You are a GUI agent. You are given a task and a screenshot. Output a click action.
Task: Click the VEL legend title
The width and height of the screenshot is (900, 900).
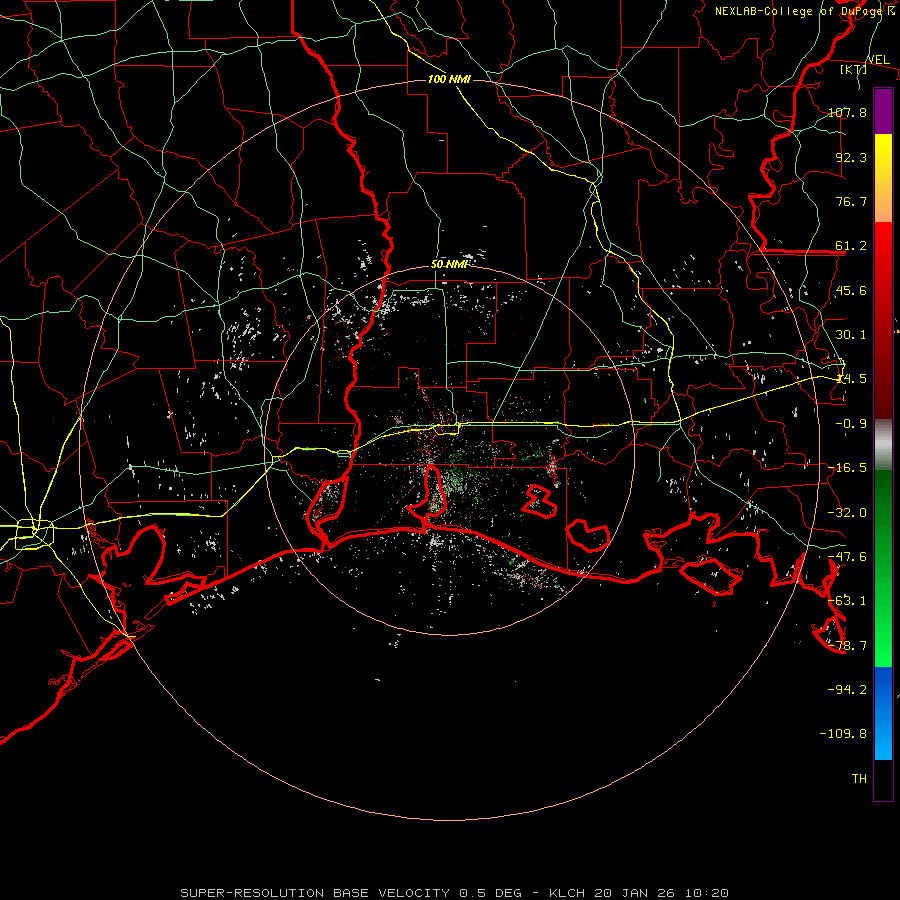pyautogui.click(x=878, y=60)
